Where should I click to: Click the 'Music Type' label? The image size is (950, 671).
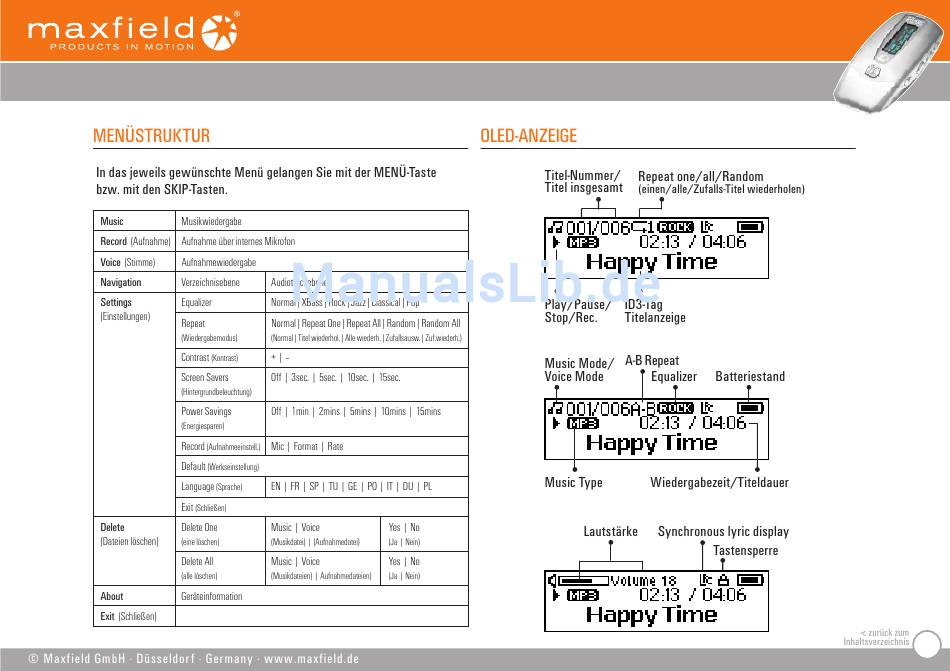click(x=573, y=483)
